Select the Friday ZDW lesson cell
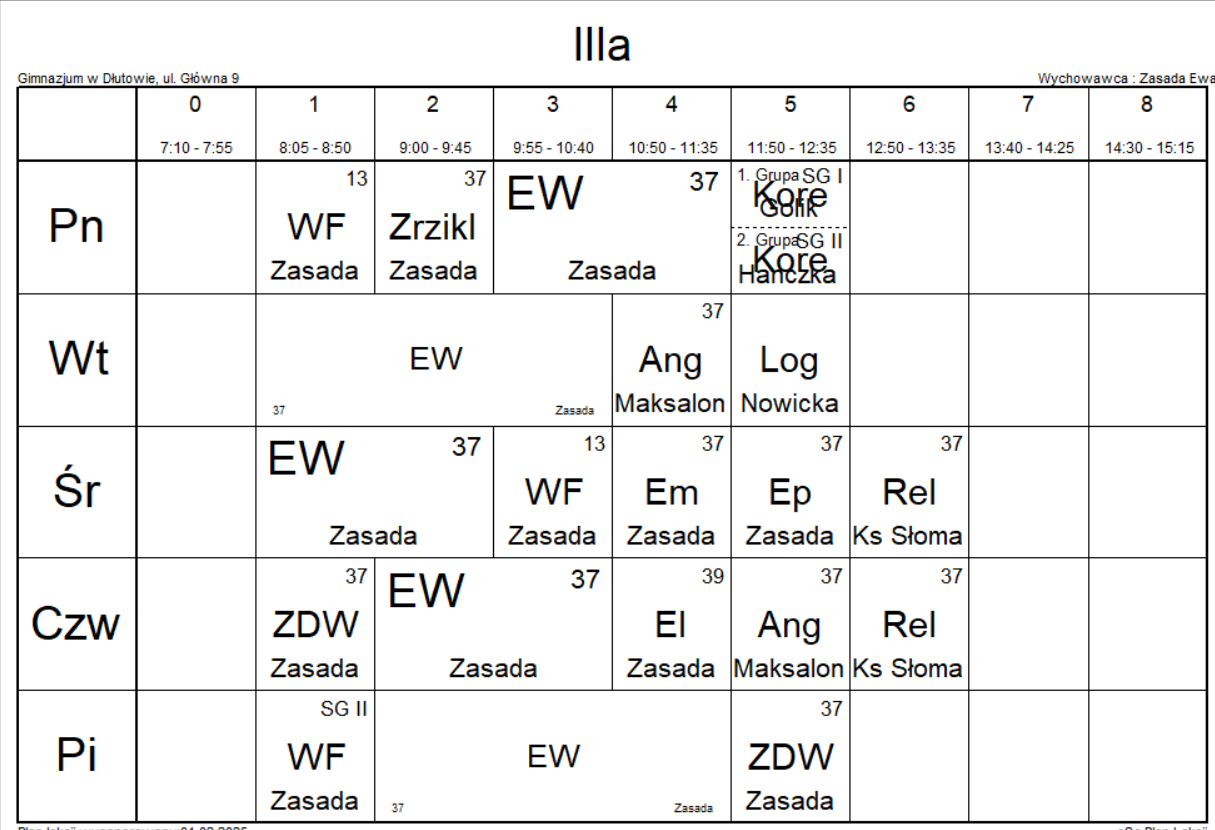Viewport: 1215px width, 830px height. pos(790,756)
